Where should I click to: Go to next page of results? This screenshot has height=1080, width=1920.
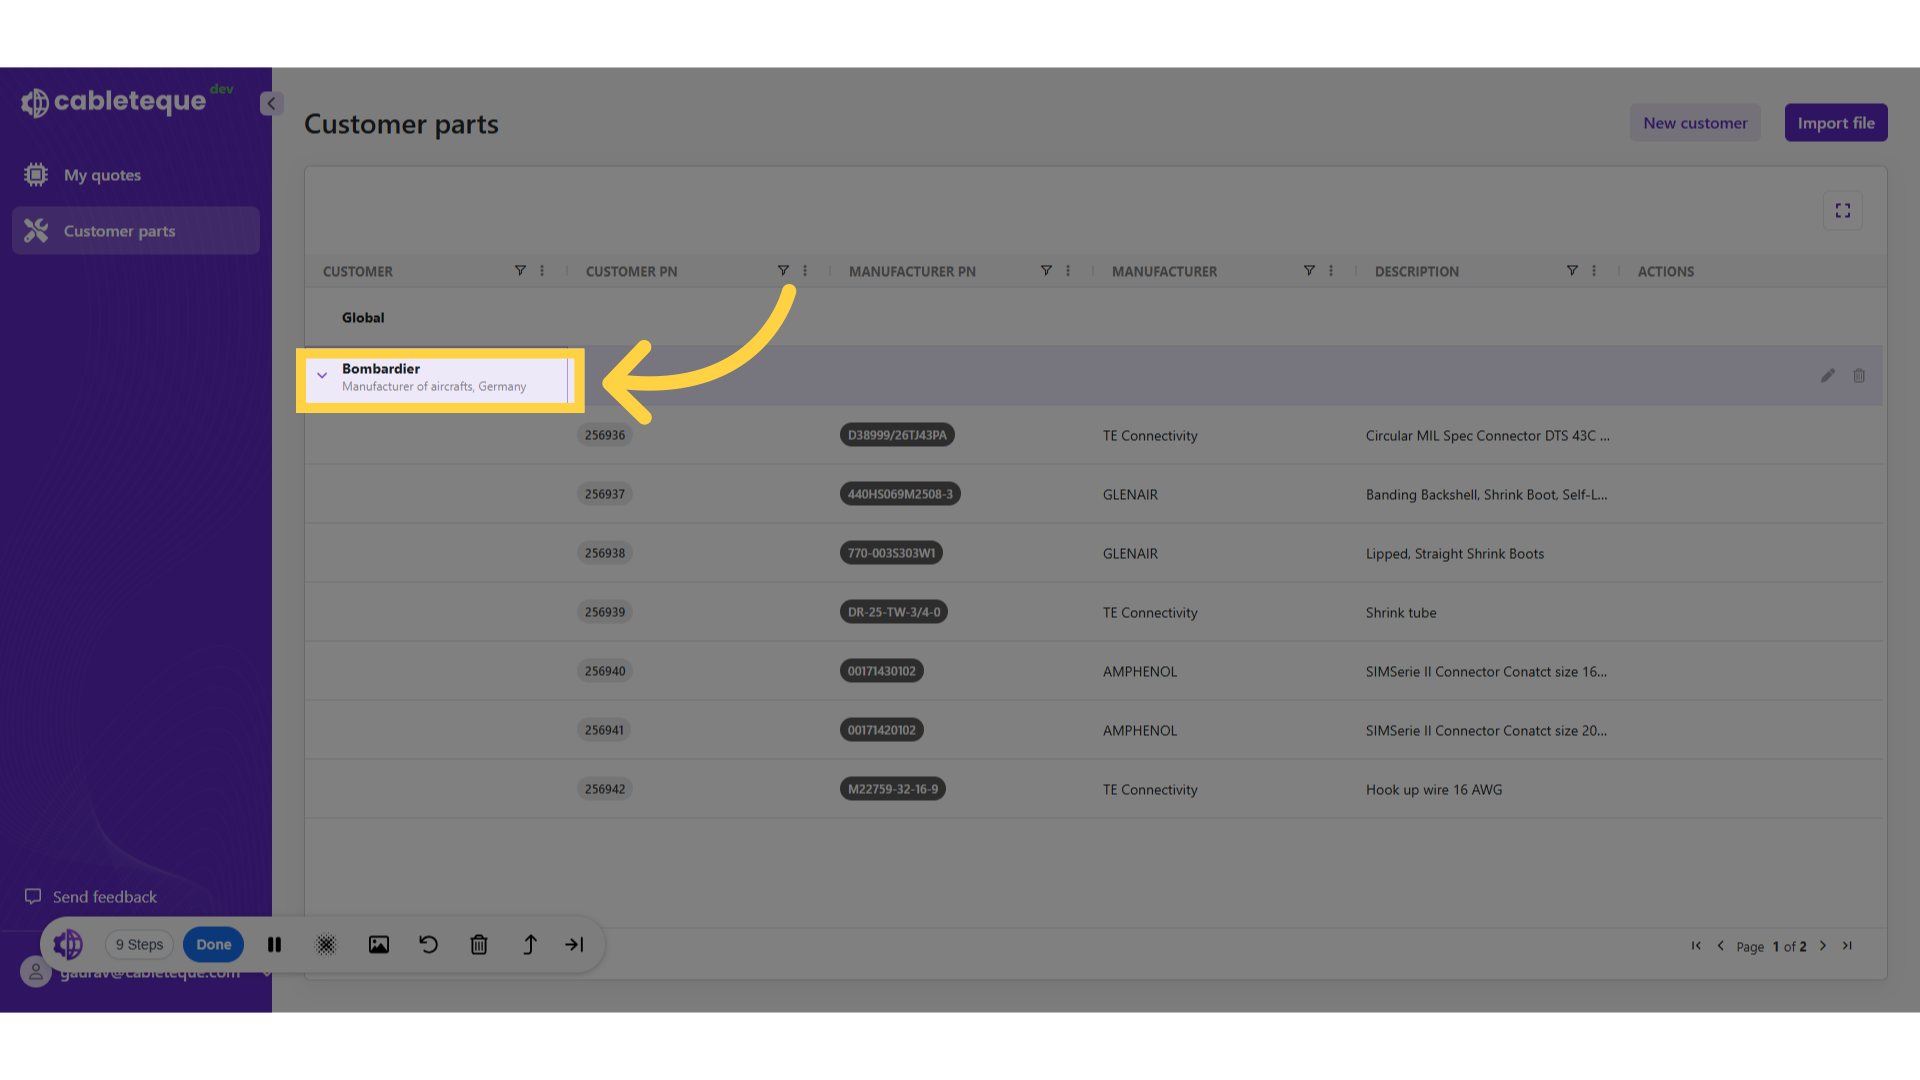[1823, 946]
